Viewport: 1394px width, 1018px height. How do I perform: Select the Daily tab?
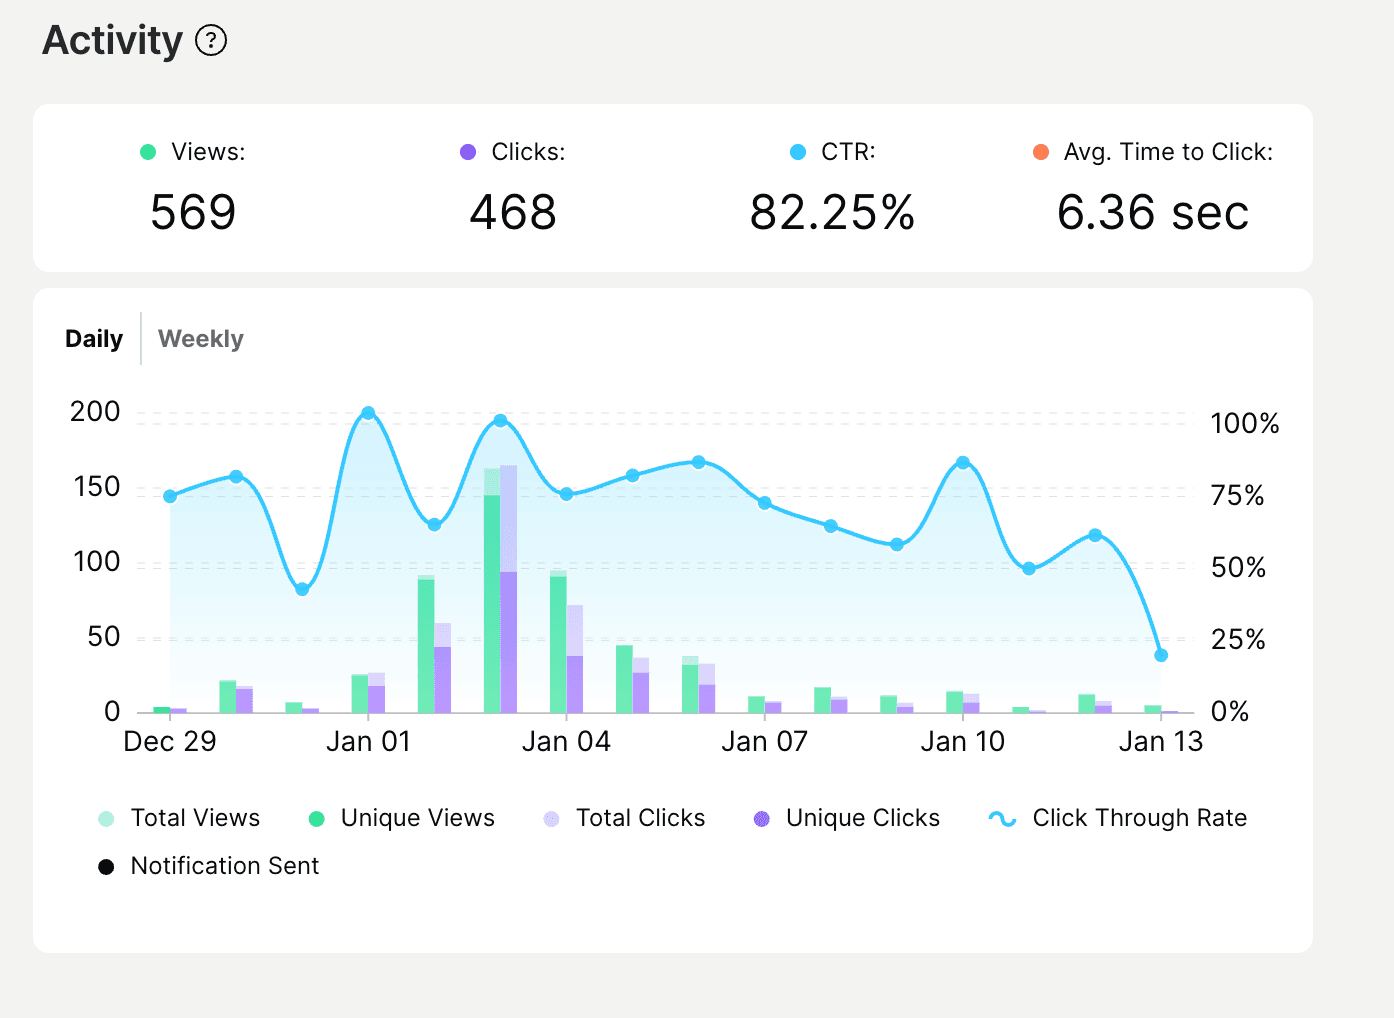94,339
